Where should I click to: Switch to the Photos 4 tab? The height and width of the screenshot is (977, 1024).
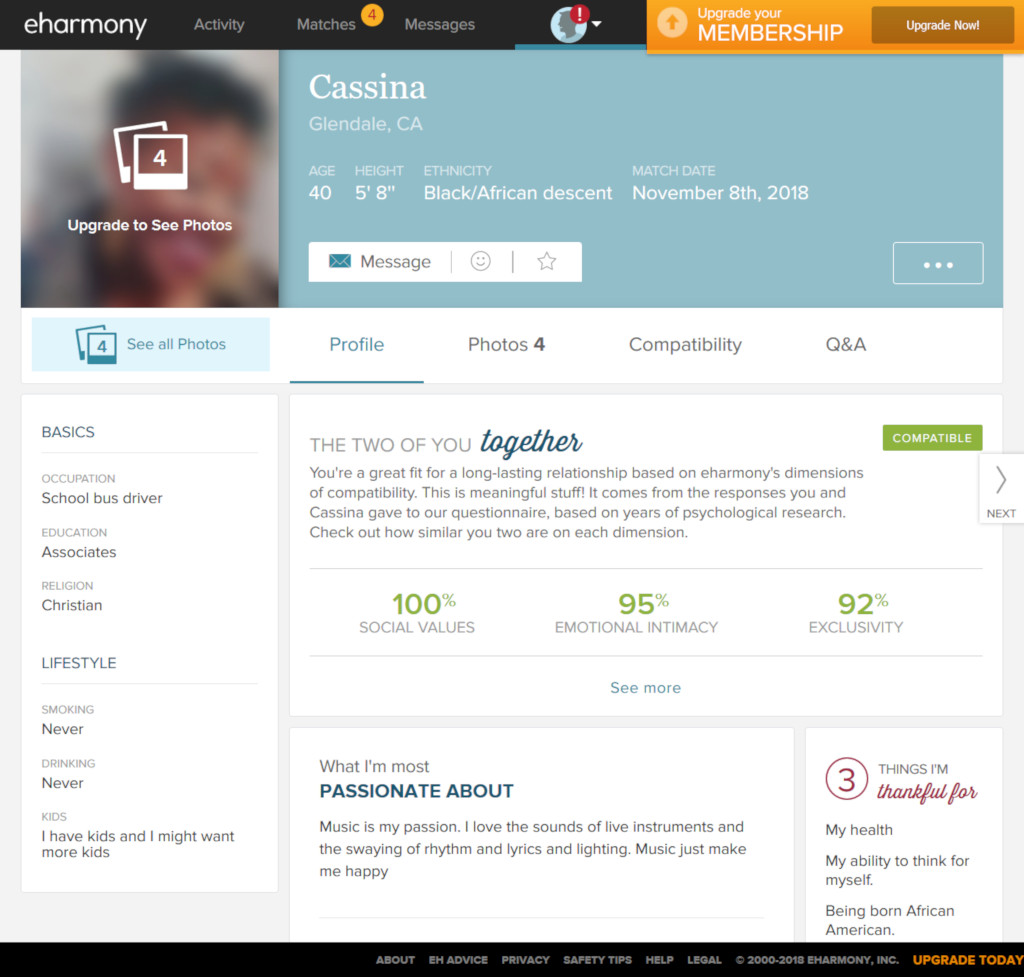506,344
